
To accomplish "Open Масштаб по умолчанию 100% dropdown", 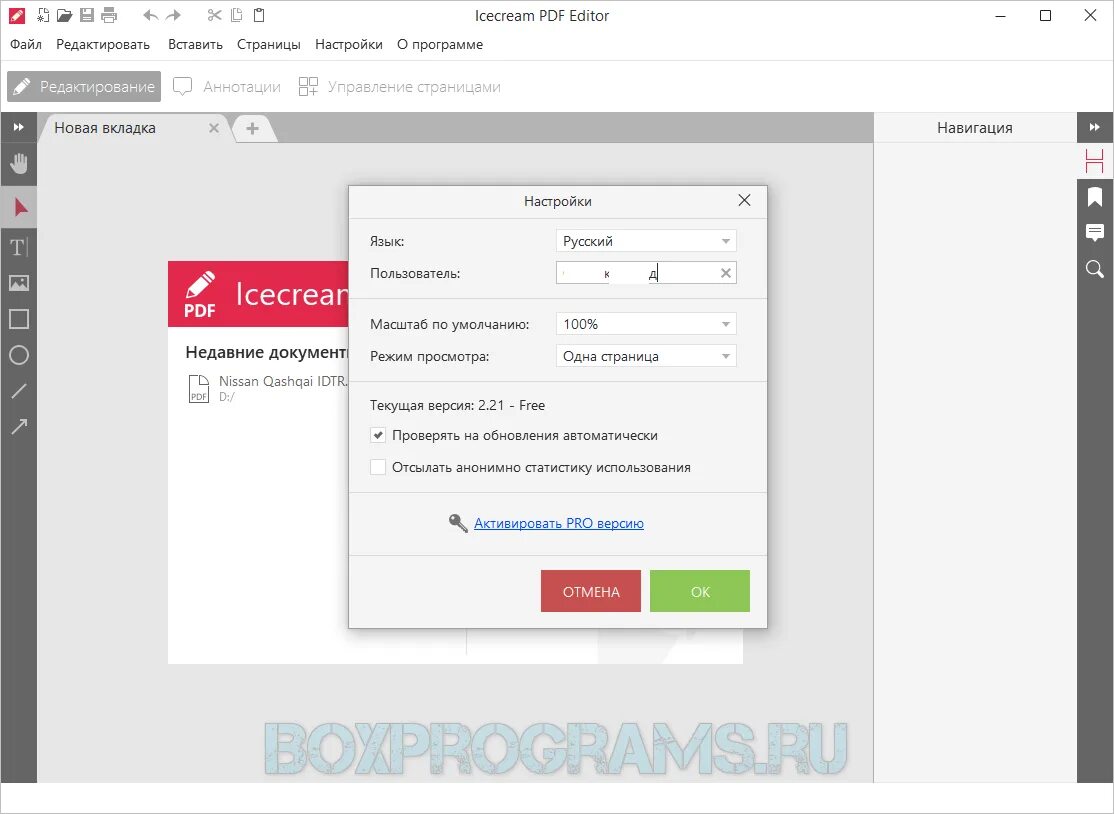I will 646,324.
